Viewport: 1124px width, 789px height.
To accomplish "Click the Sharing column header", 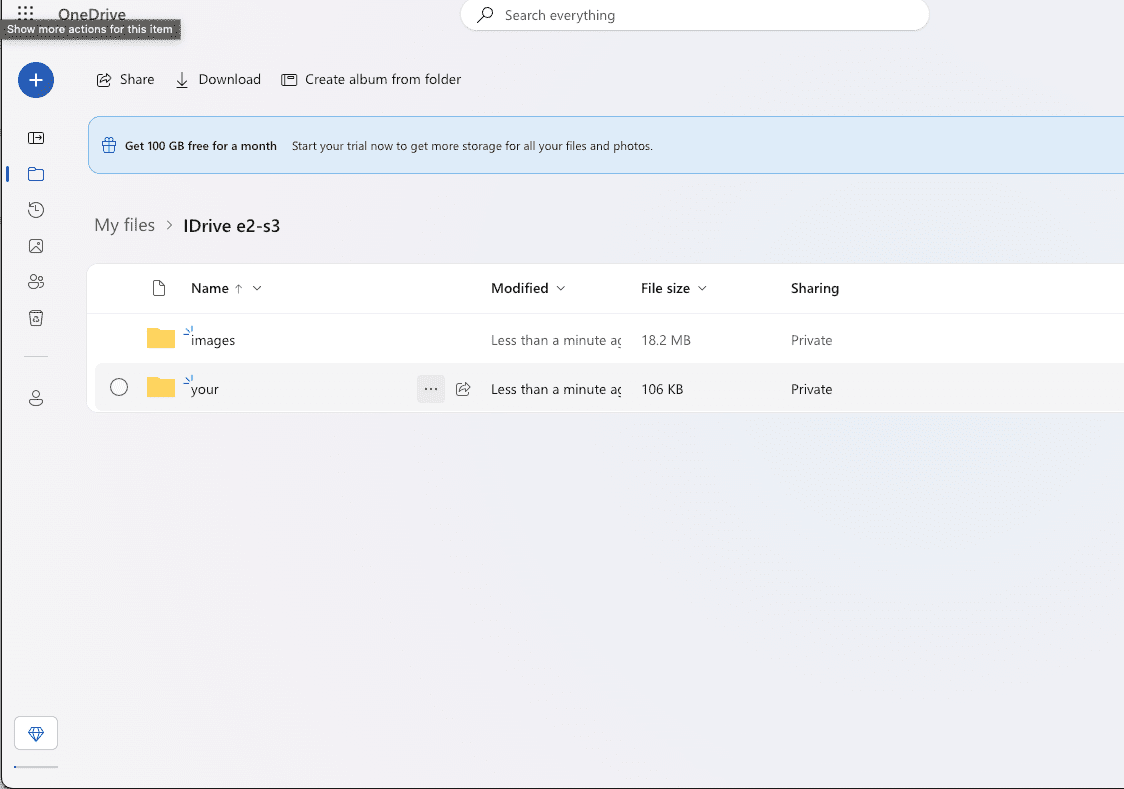I will point(815,288).
